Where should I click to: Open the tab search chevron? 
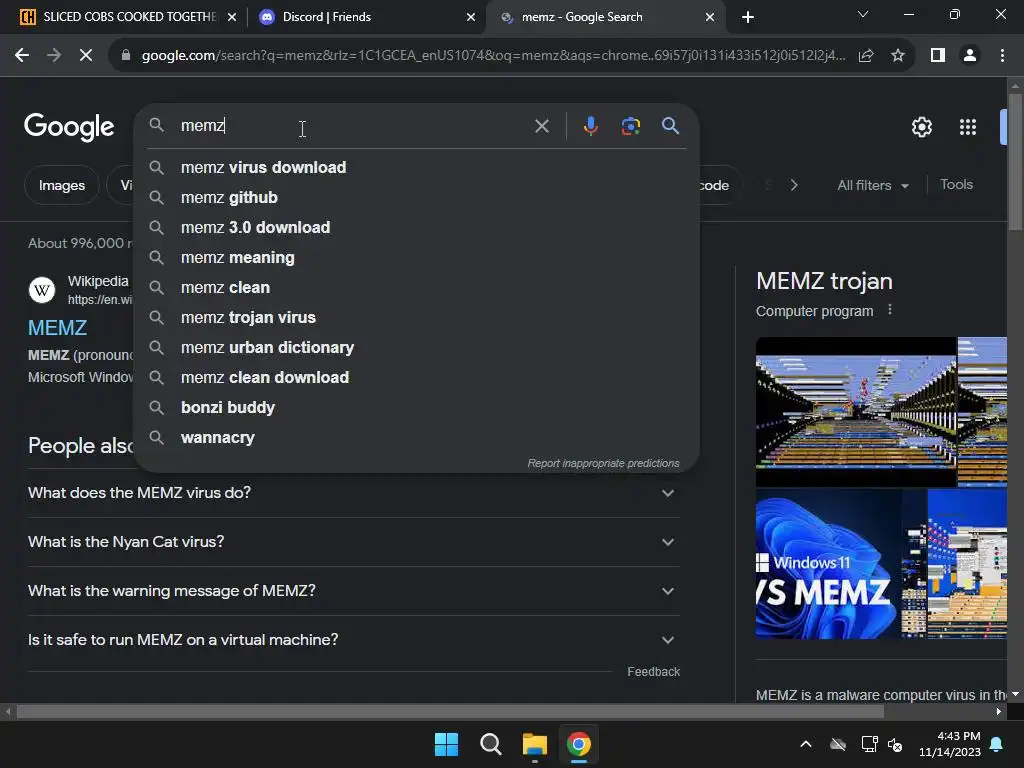(x=863, y=14)
